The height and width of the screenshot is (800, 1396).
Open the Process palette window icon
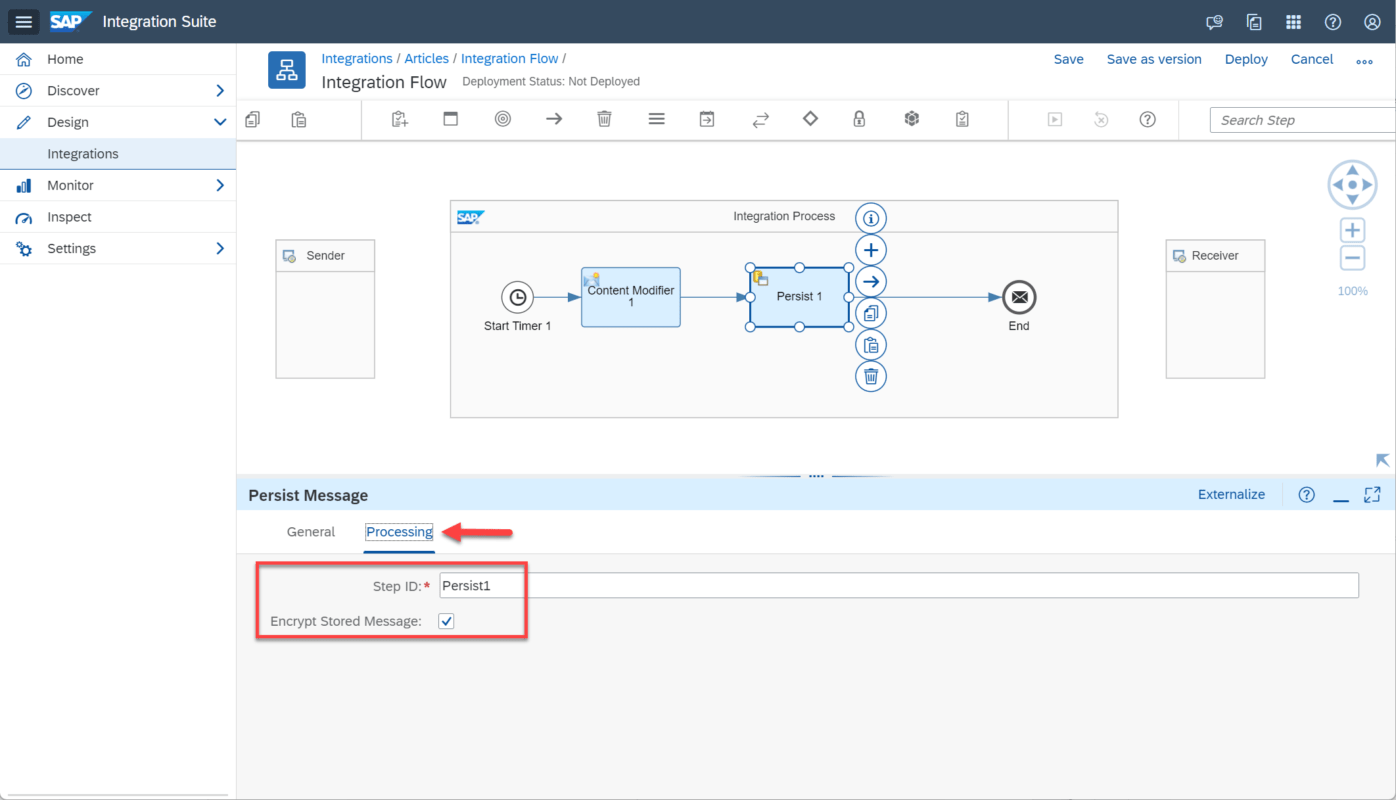click(451, 119)
